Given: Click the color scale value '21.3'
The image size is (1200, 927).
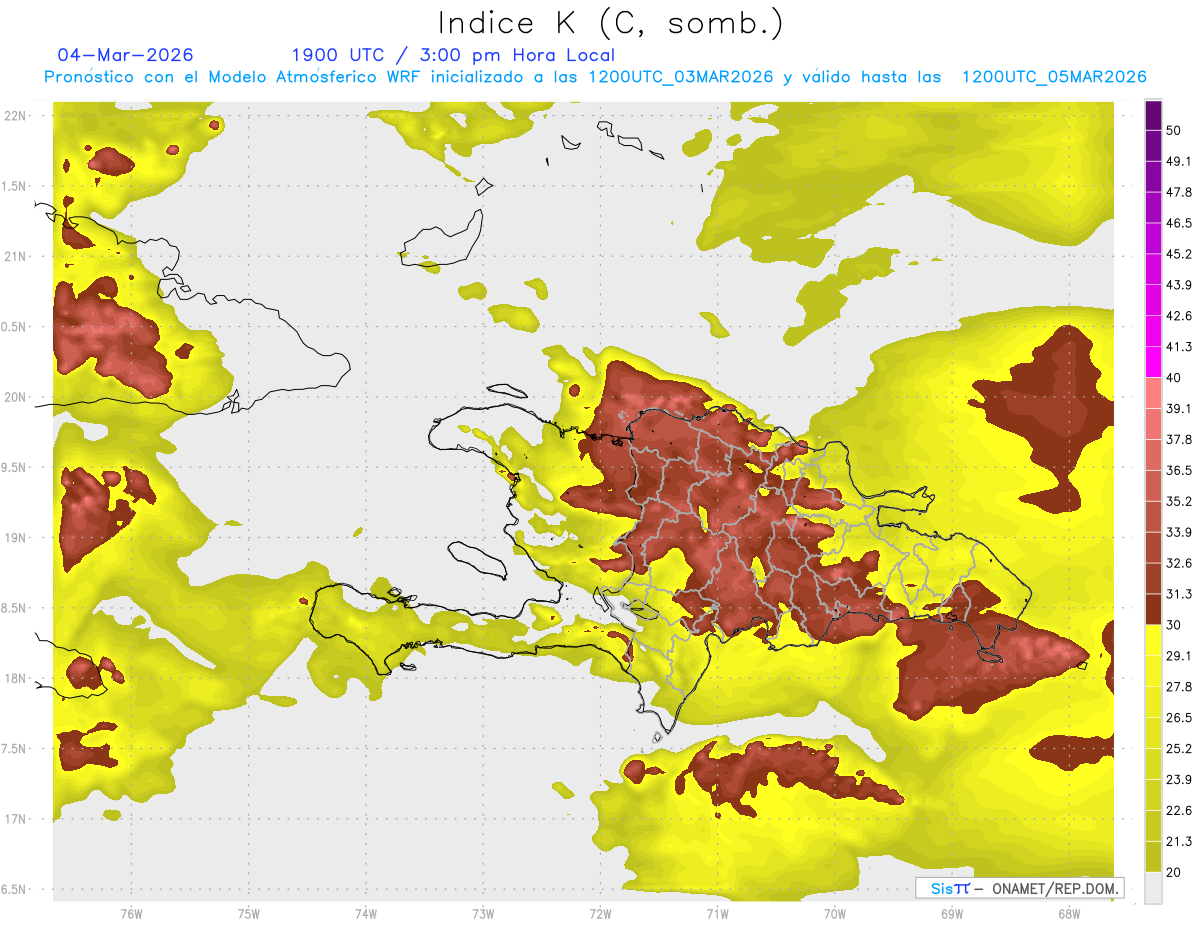Looking at the screenshot, I should (1179, 842).
